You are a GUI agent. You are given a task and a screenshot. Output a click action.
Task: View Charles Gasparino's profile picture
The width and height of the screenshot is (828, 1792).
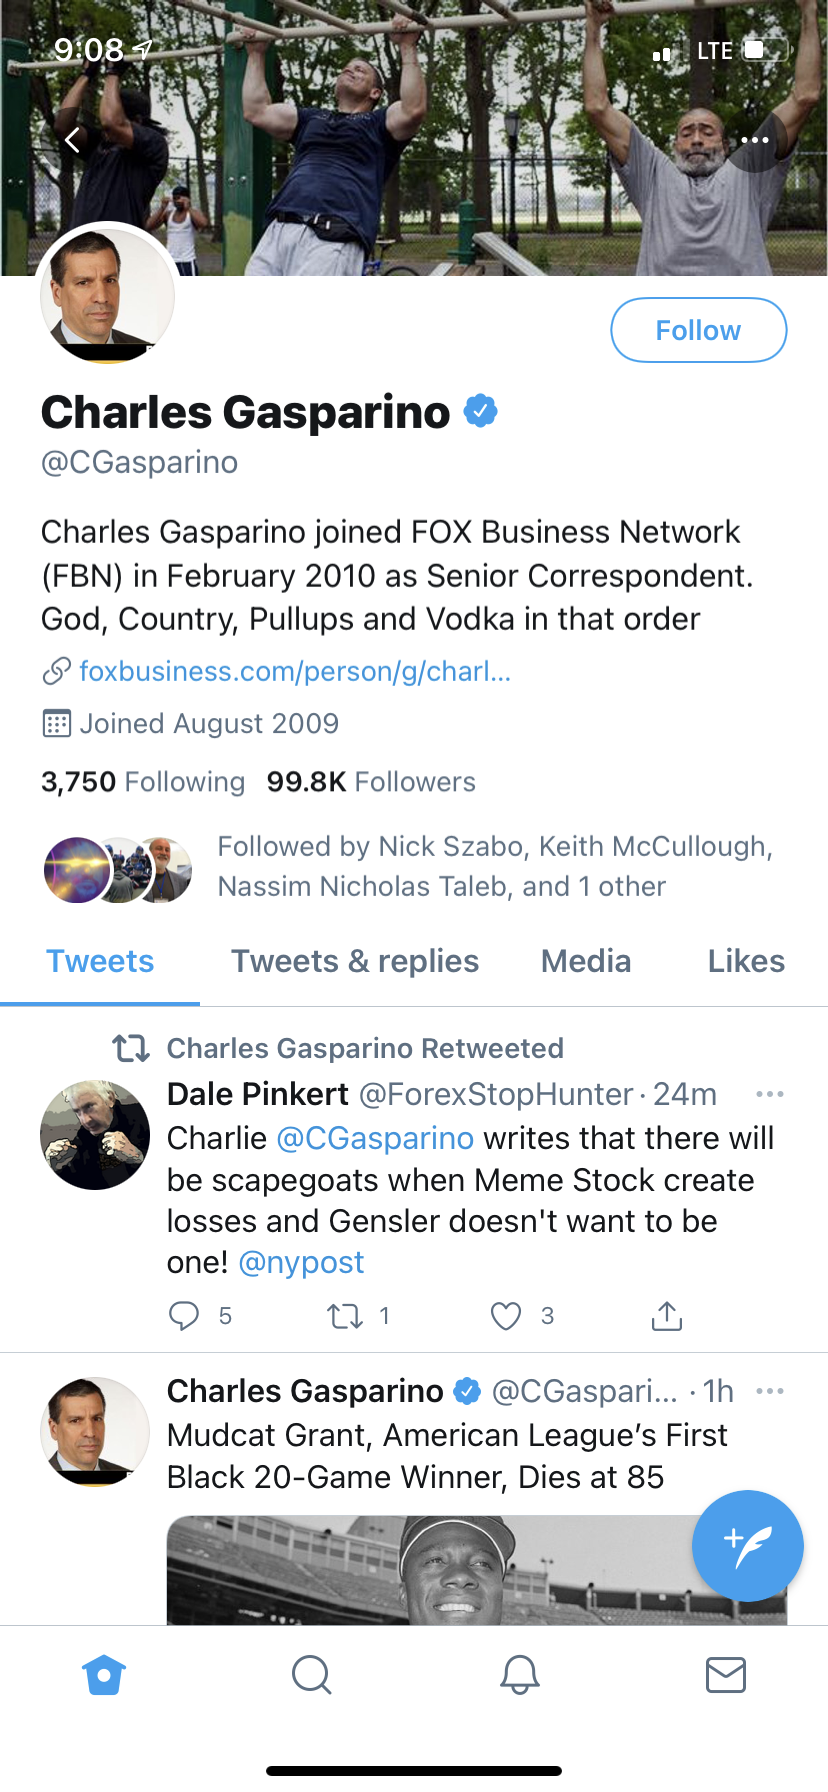coord(107,294)
